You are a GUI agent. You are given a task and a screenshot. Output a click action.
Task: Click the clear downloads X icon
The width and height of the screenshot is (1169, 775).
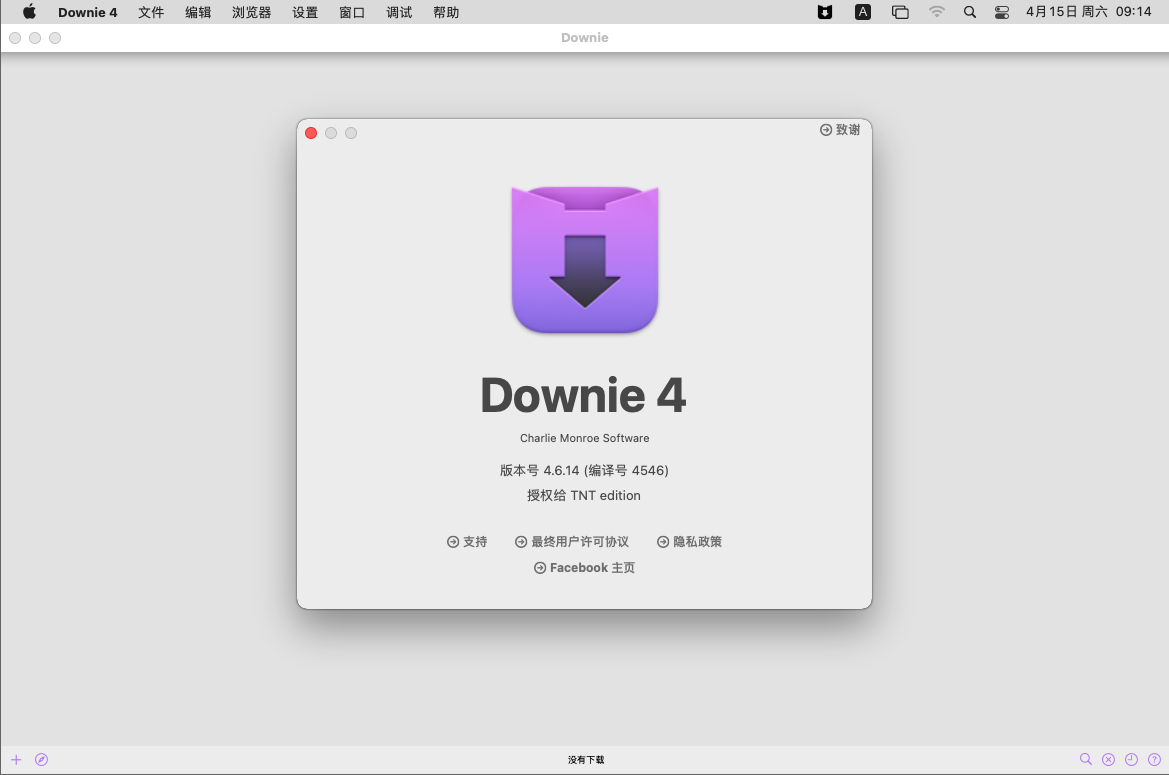[1109, 760]
